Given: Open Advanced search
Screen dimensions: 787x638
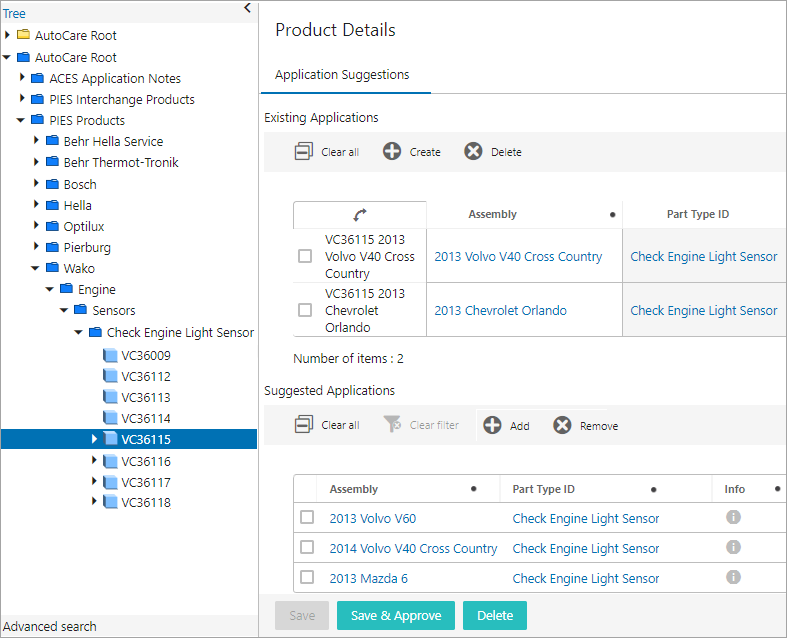Looking at the screenshot, I should click(50, 626).
